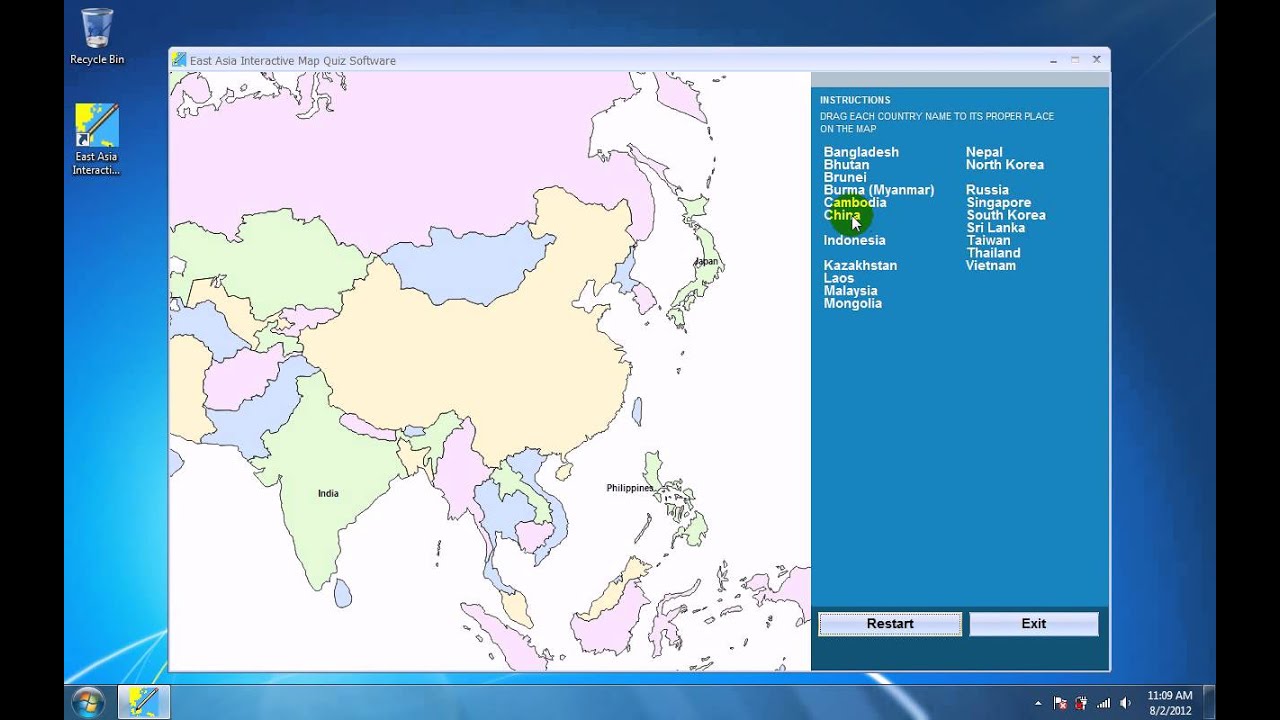Click the Japan label on the map
The image size is (1280, 720).
click(x=707, y=262)
